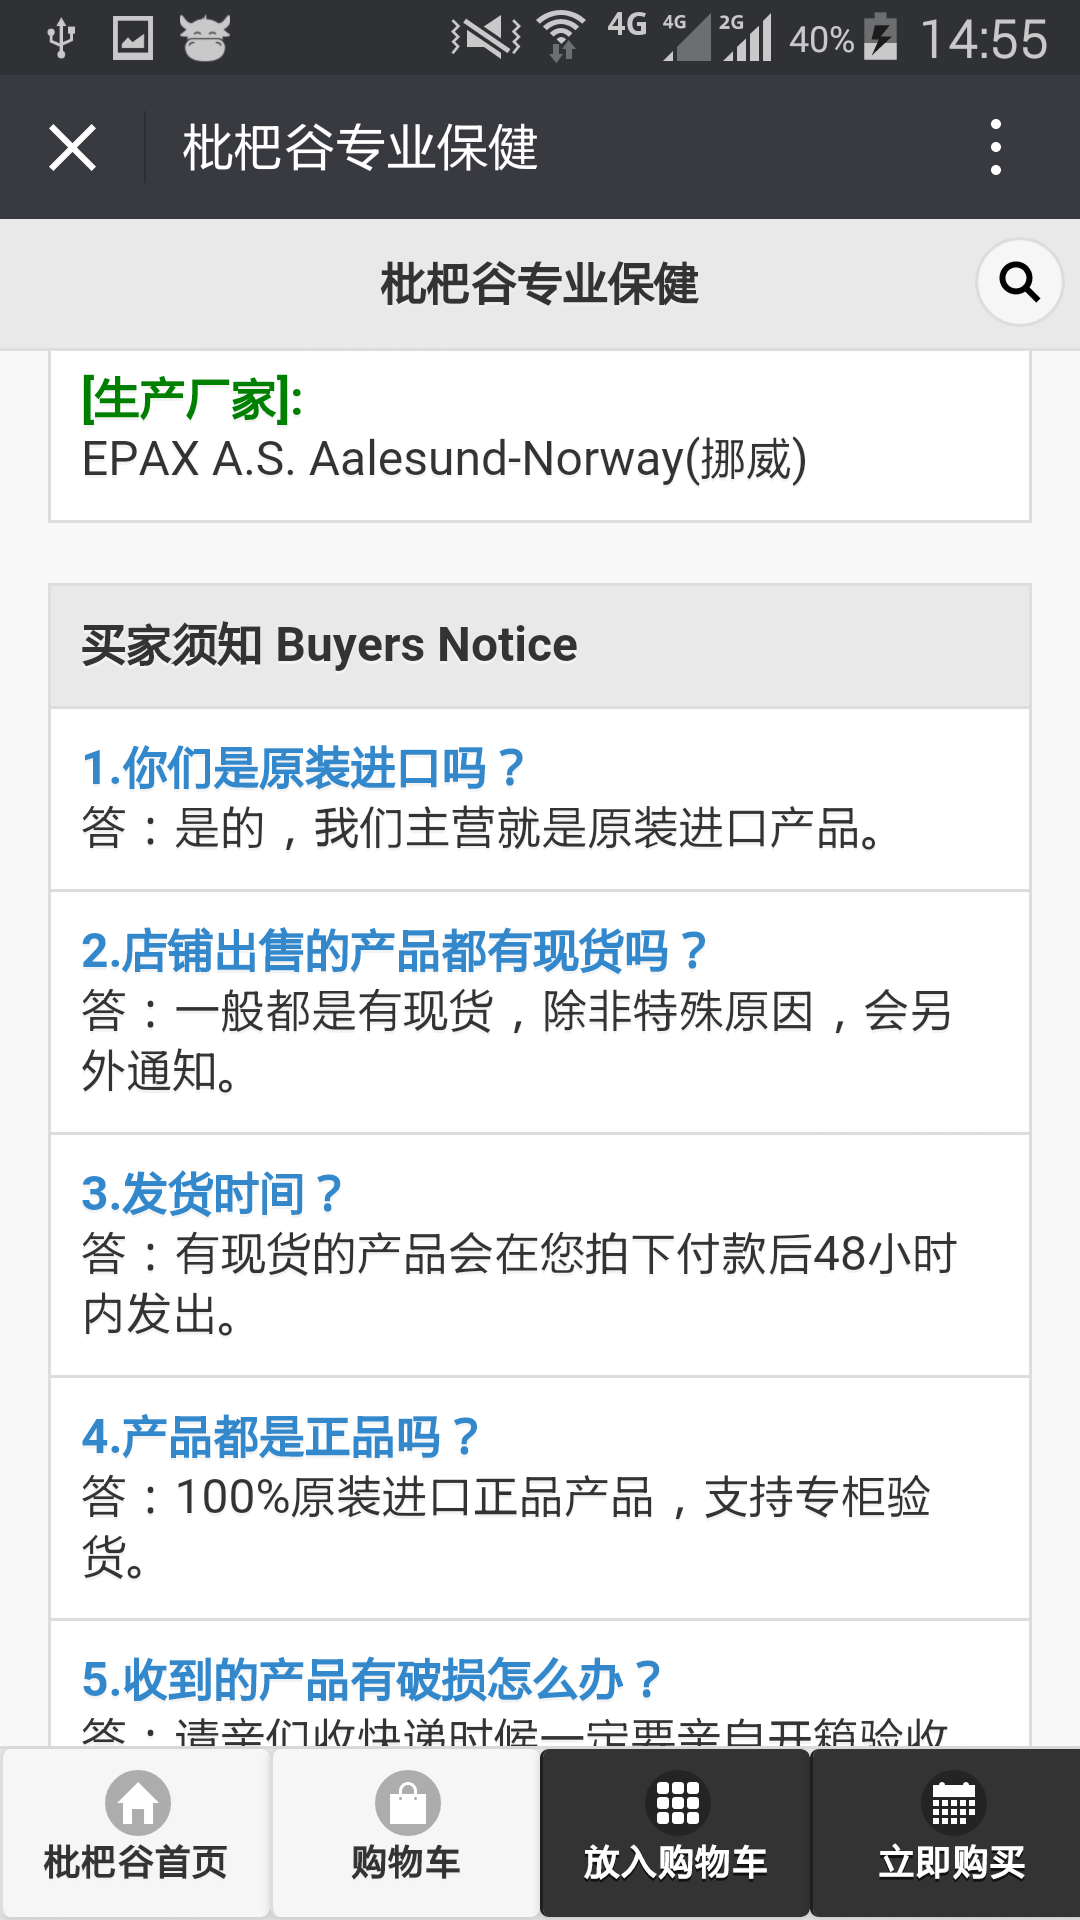Viewport: 1080px width, 1920px height.
Task: Tap the search magnifier icon
Action: pyautogui.click(x=1019, y=282)
